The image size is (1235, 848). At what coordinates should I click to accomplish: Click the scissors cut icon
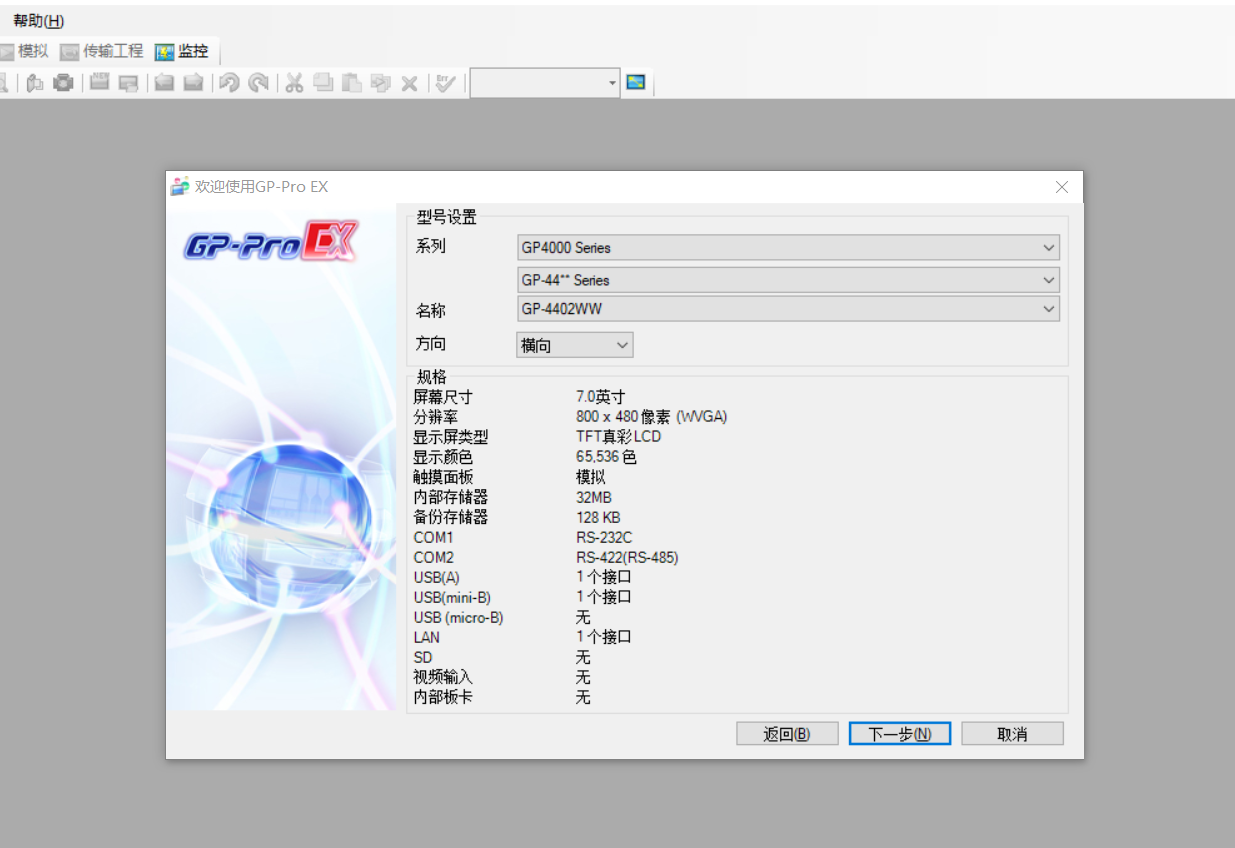pyautogui.click(x=294, y=83)
